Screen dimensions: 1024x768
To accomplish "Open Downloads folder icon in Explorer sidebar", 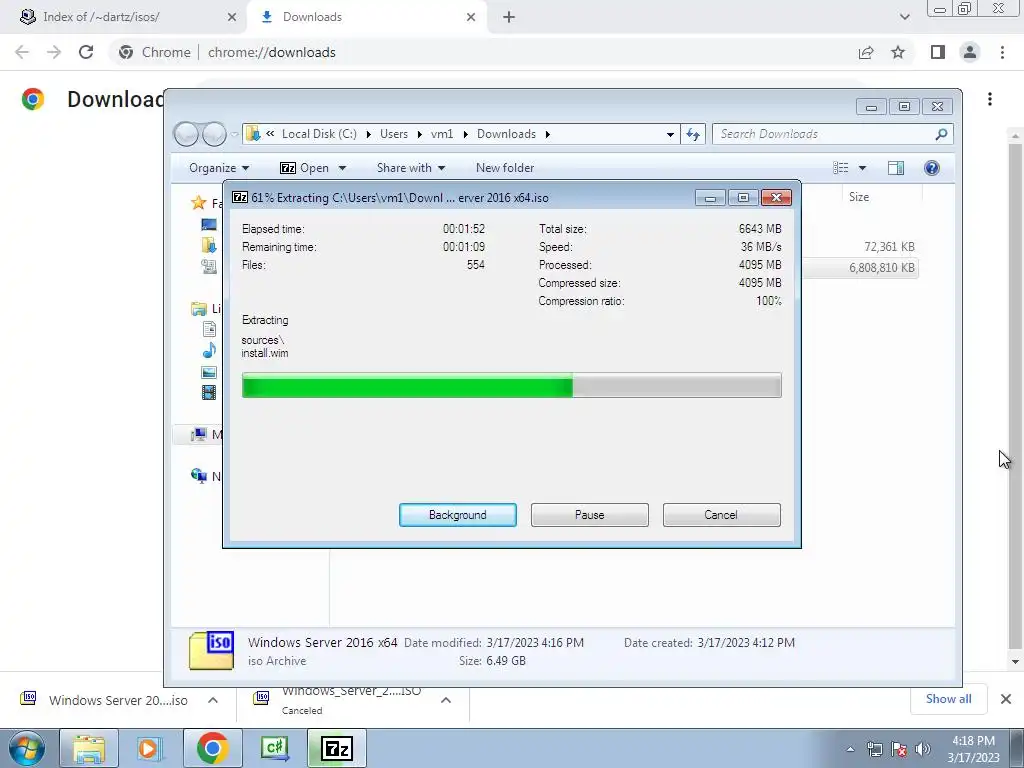I will coord(209,245).
